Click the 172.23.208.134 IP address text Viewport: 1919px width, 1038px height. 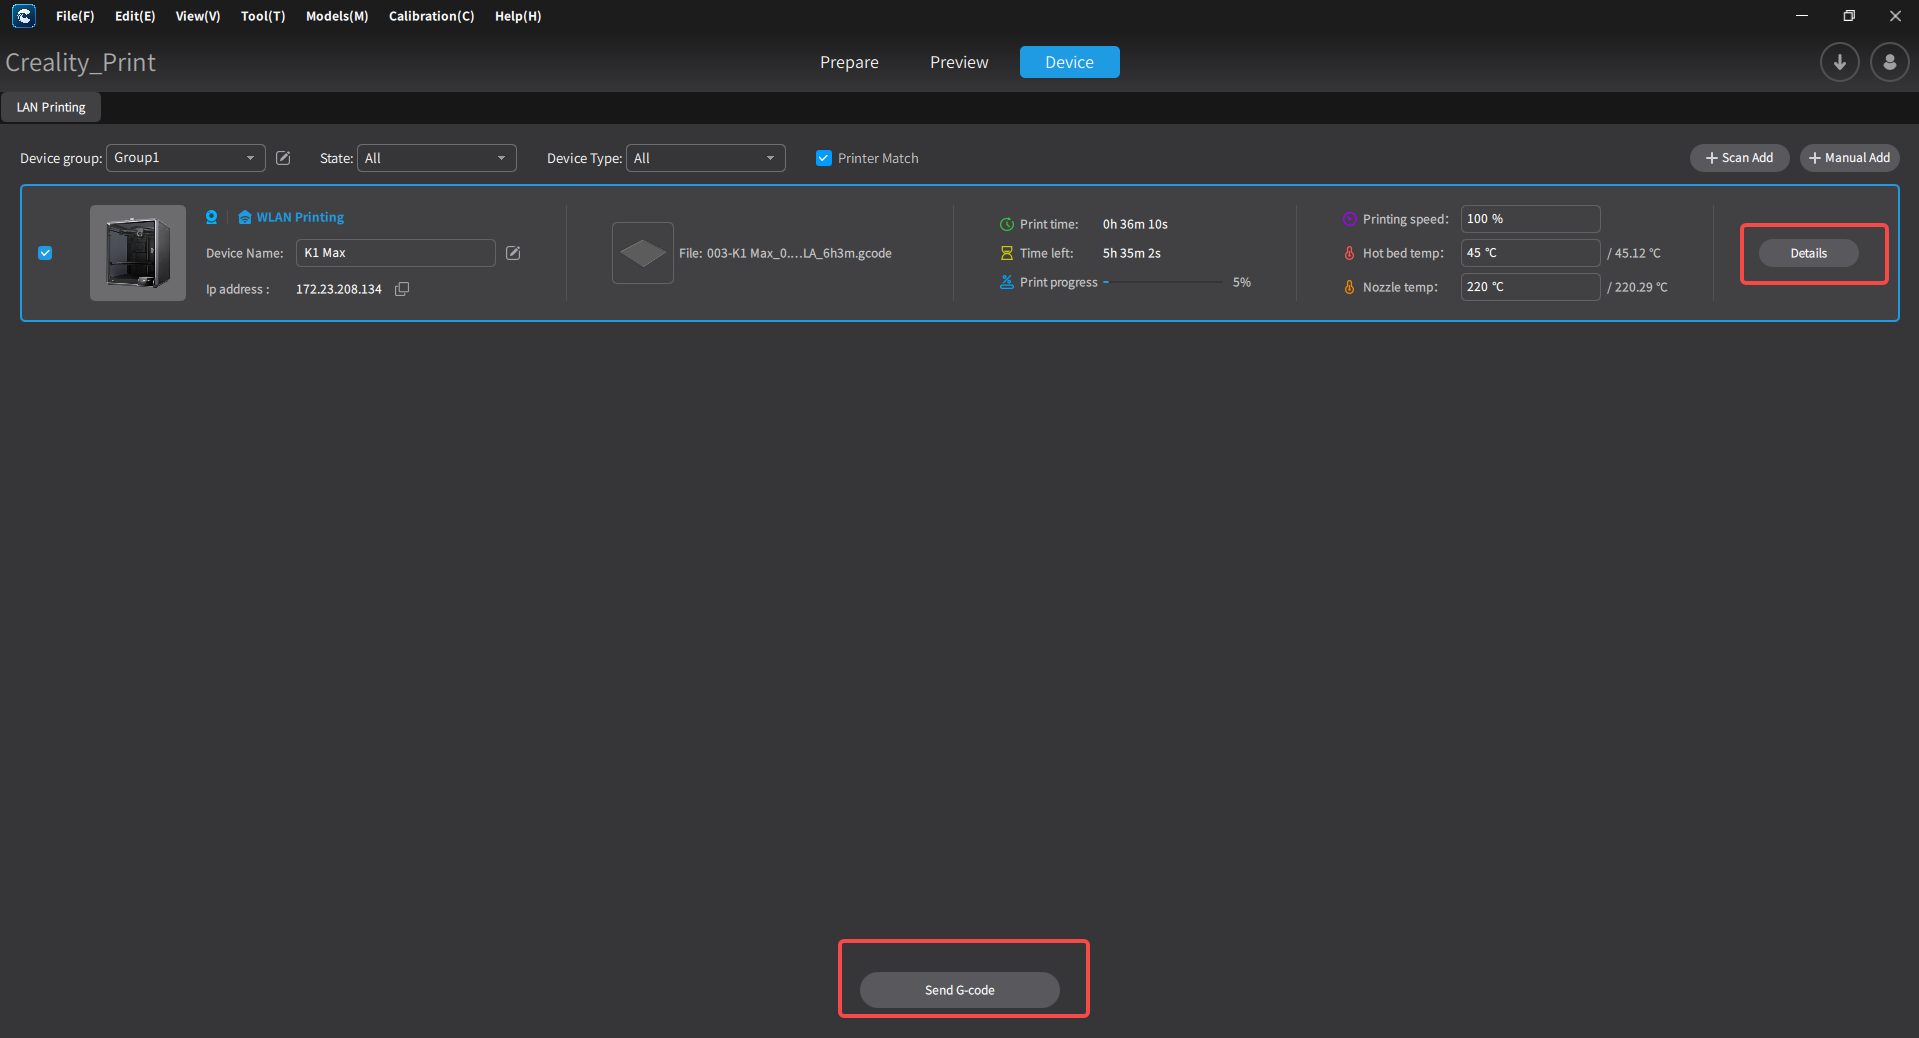point(339,289)
